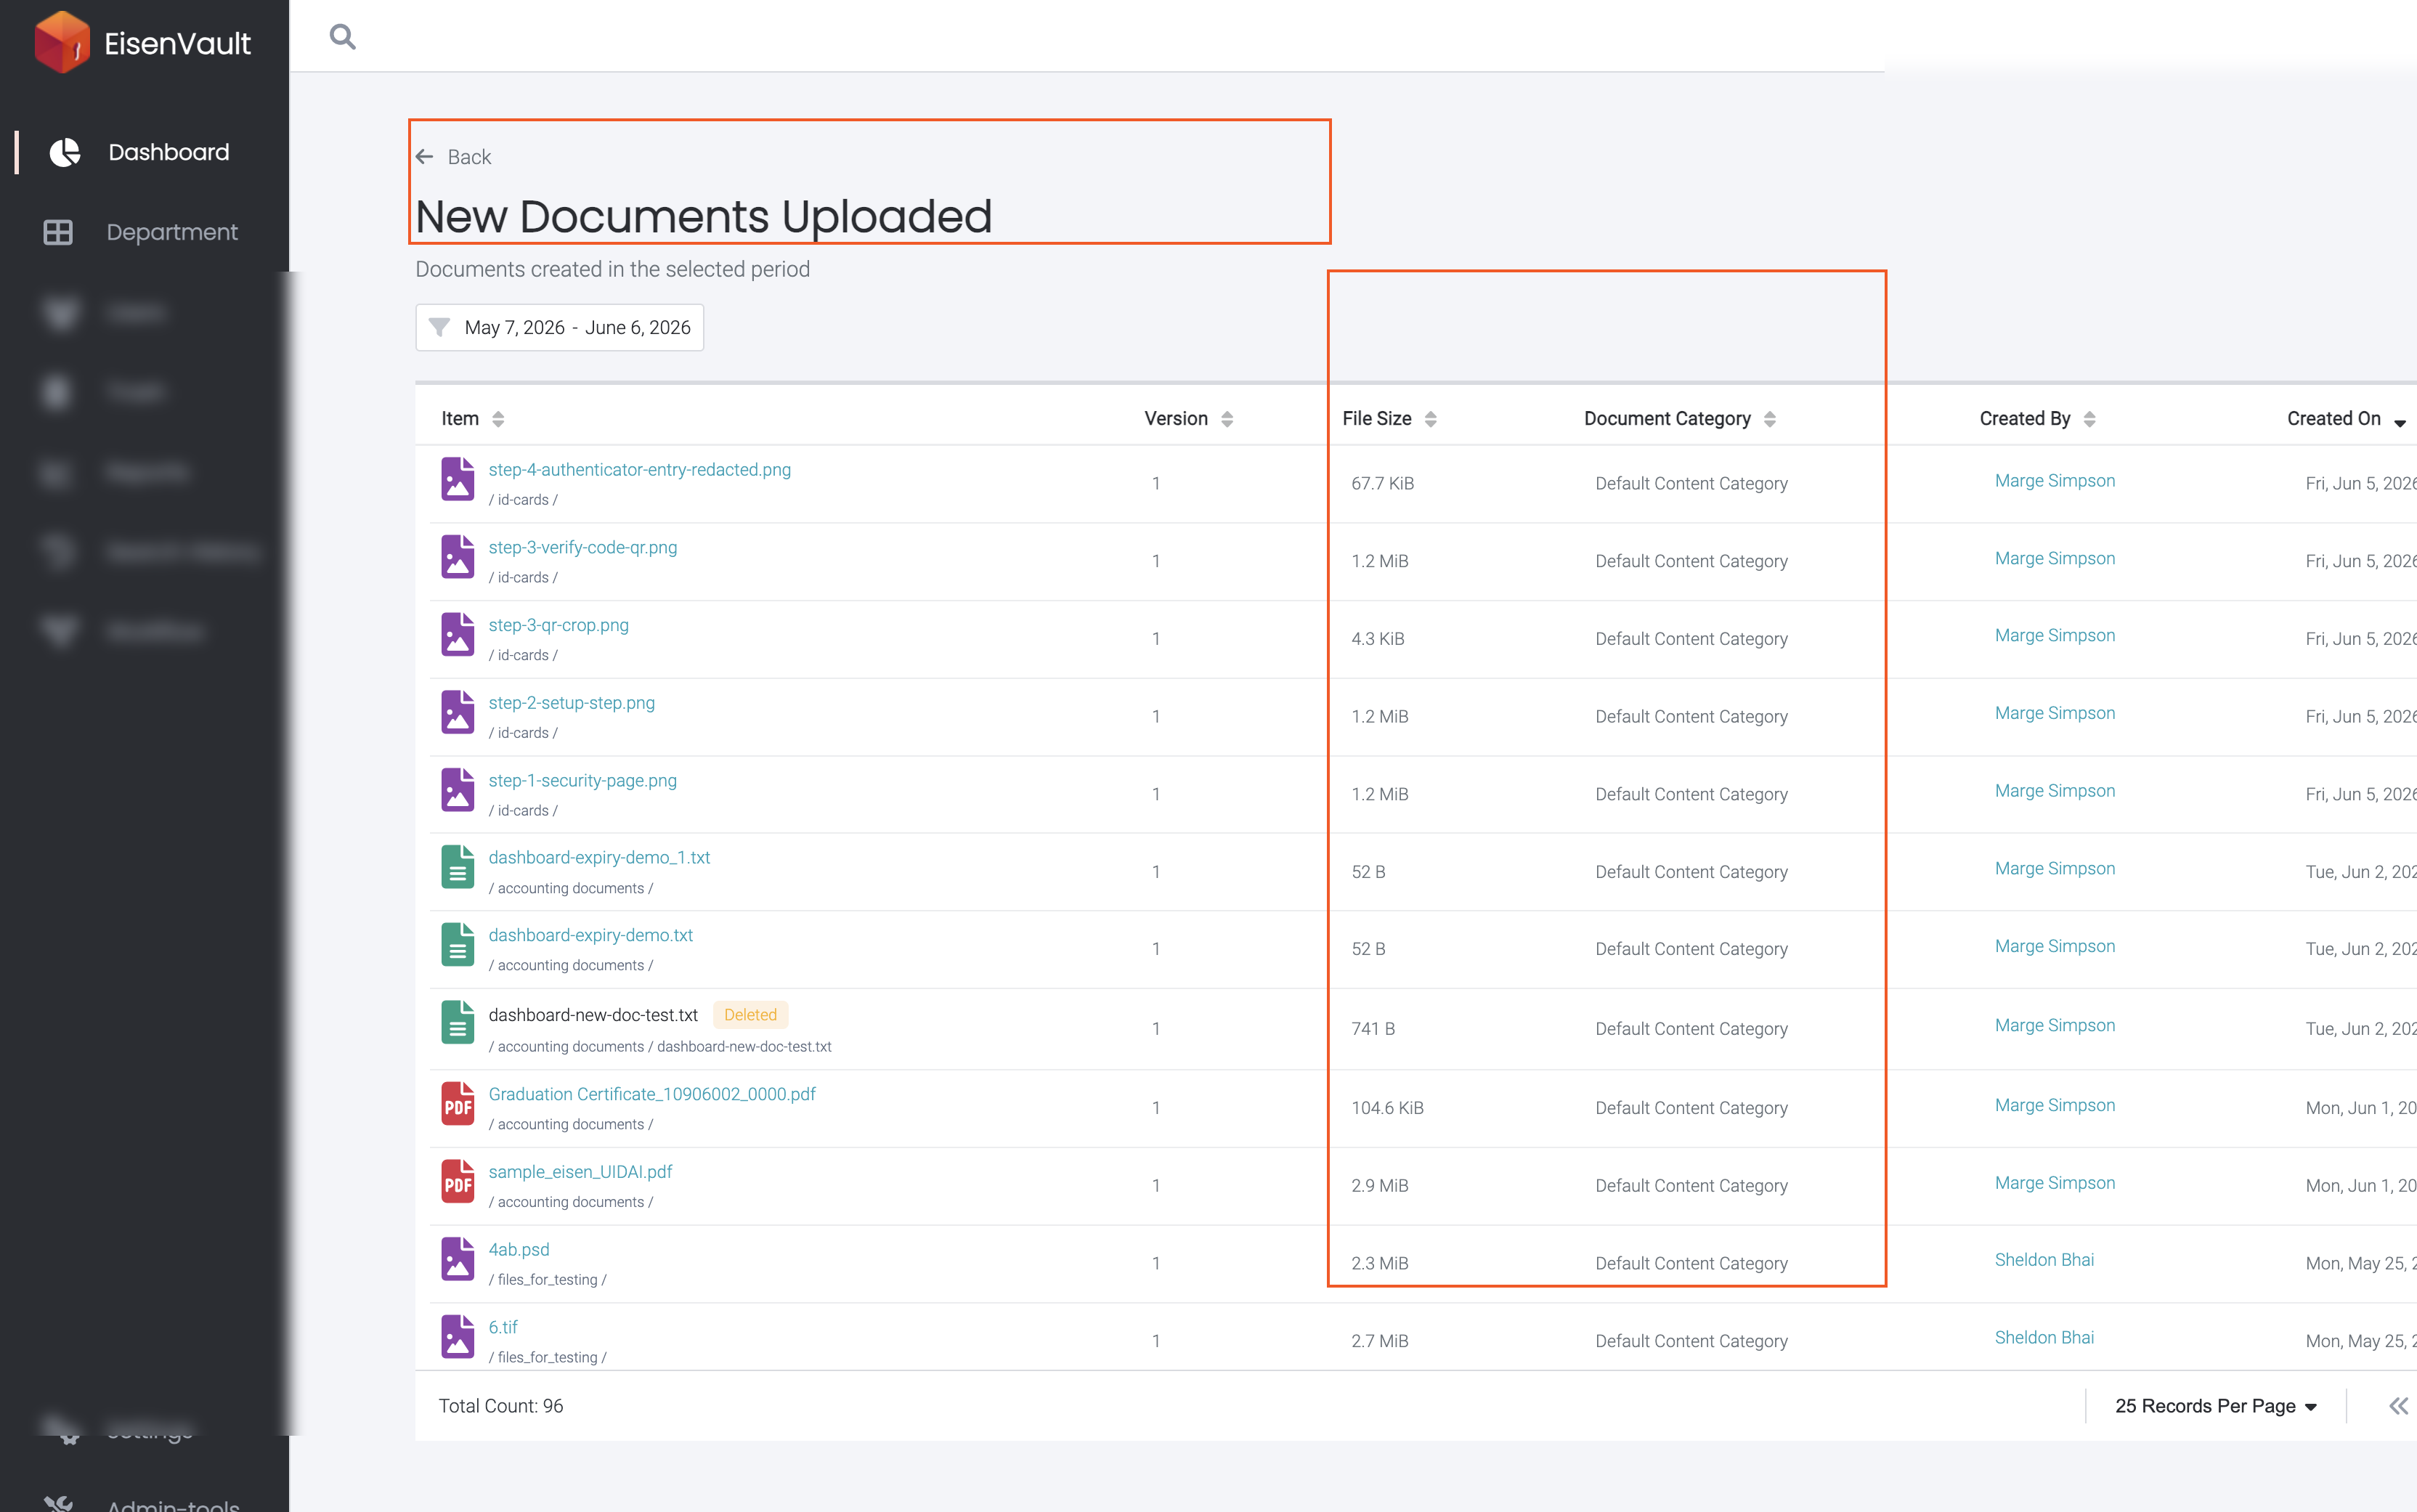Click the EisenVault logo
This screenshot has height=1512, width=2417.
pos(143,42)
